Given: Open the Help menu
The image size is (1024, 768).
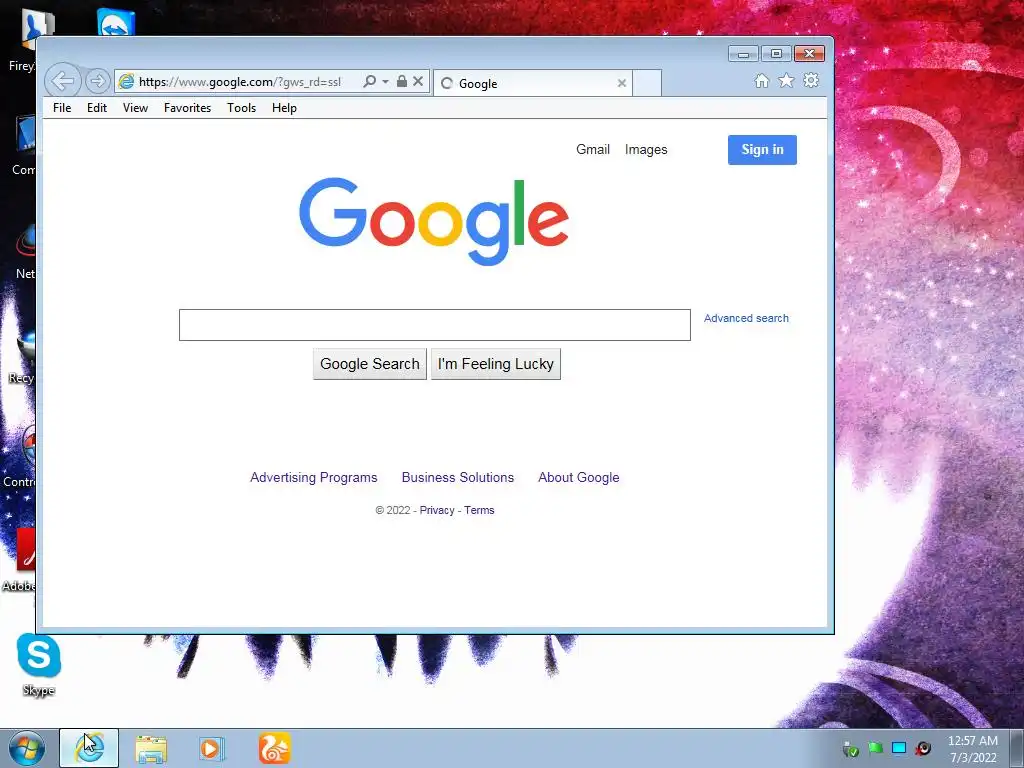Looking at the screenshot, I should (x=284, y=108).
